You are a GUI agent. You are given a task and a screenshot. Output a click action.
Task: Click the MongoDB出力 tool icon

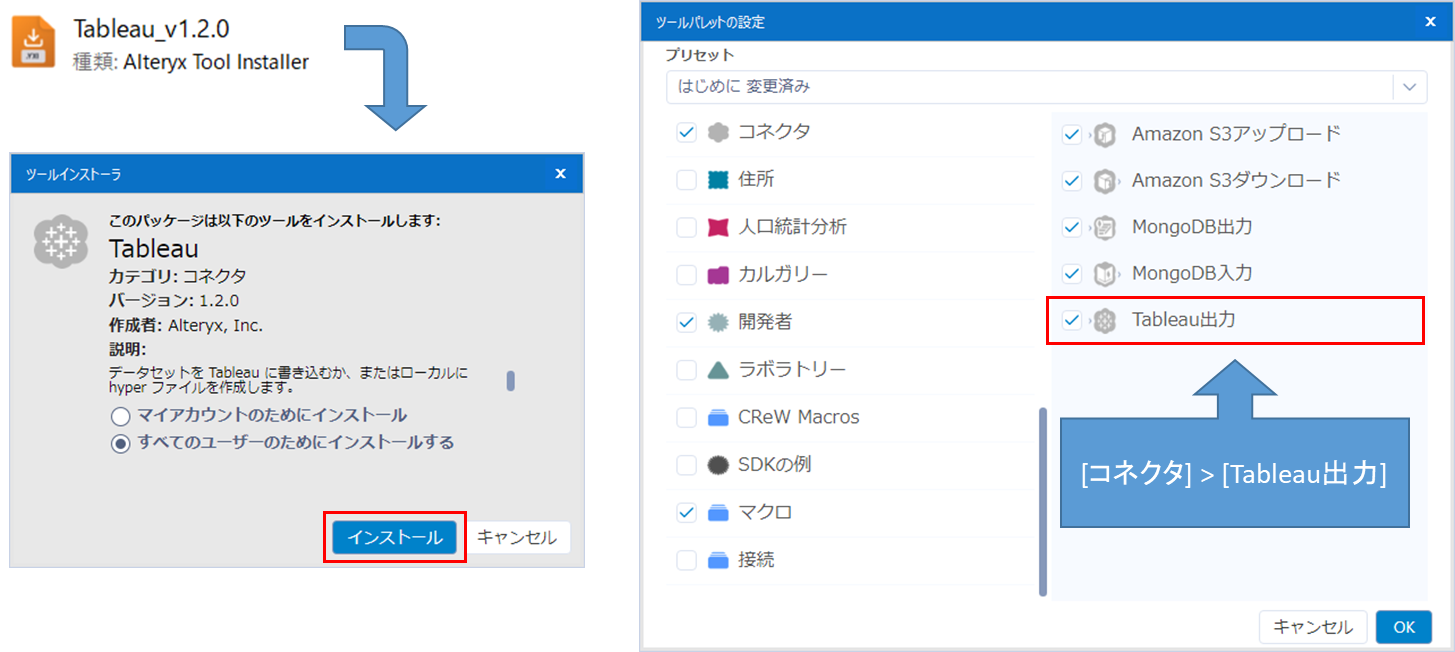tap(1104, 227)
